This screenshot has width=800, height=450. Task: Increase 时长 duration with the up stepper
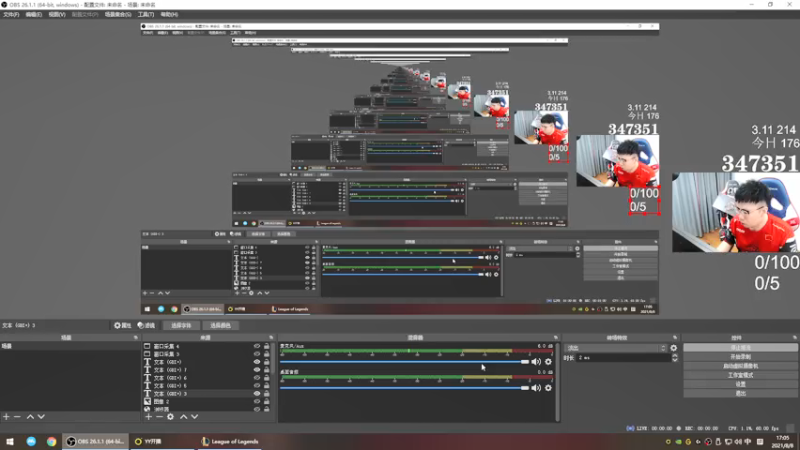coord(675,356)
